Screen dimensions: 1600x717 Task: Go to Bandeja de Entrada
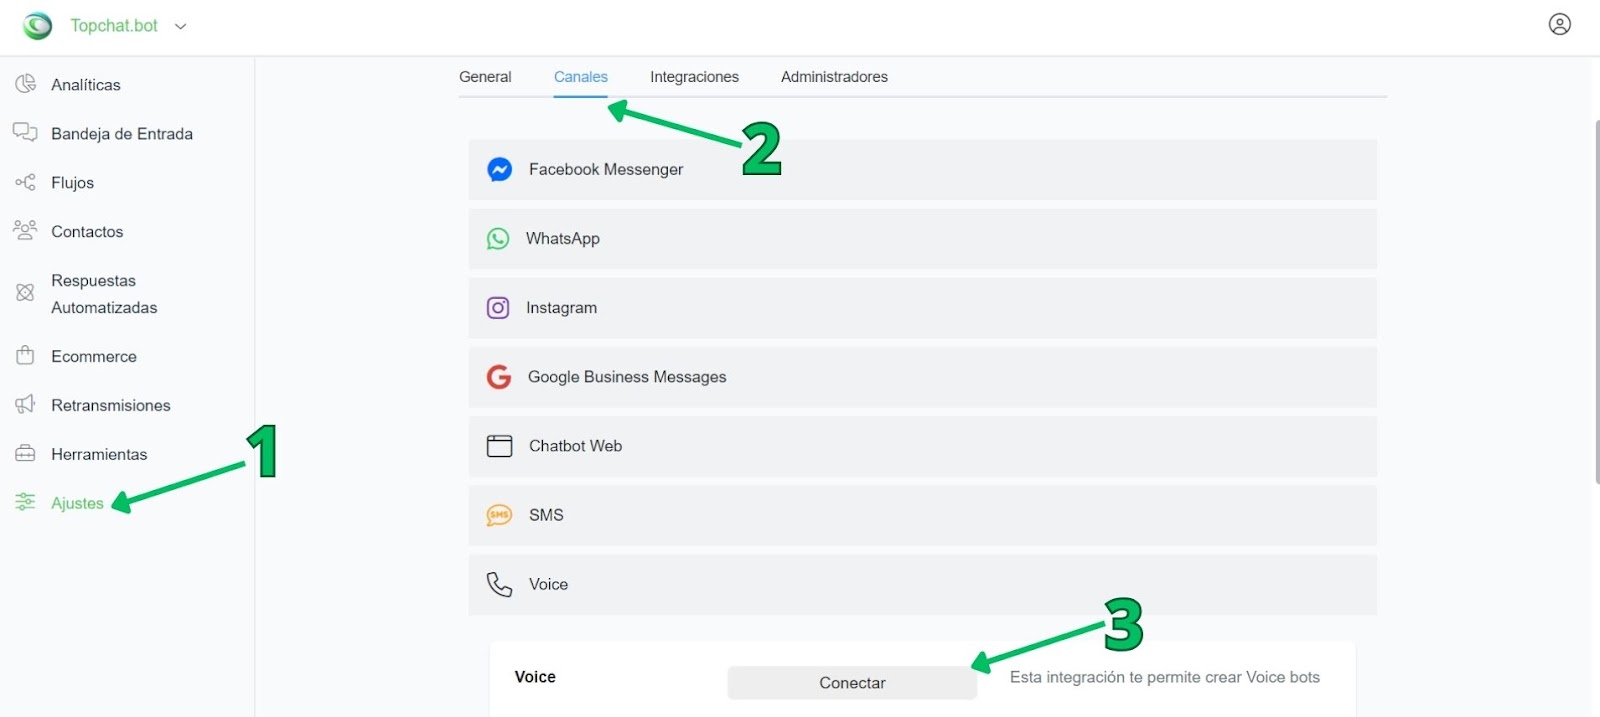click(x=122, y=134)
